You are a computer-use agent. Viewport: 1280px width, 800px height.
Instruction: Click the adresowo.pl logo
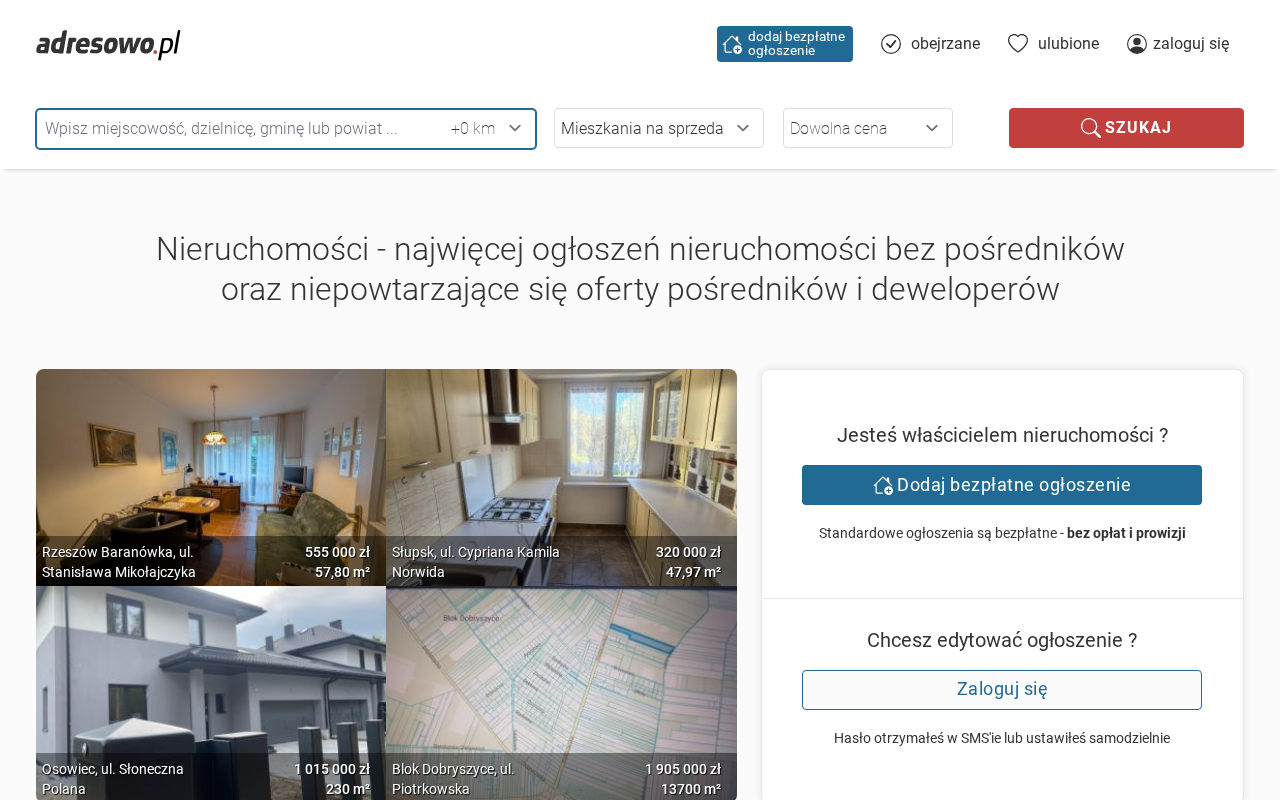pos(108,44)
